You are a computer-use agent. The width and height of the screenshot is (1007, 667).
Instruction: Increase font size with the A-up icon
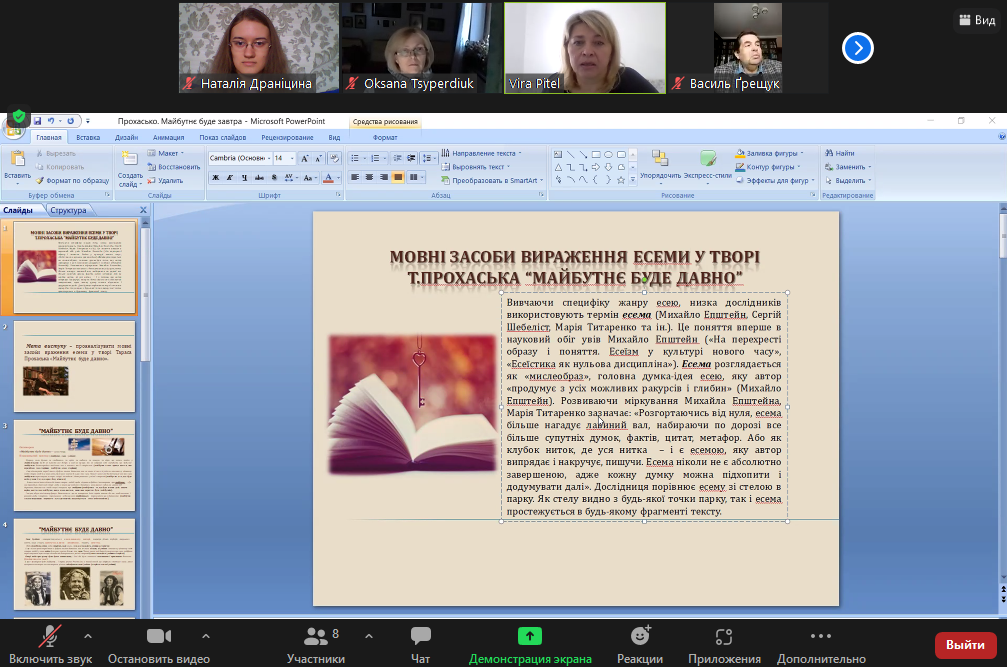point(305,158)
